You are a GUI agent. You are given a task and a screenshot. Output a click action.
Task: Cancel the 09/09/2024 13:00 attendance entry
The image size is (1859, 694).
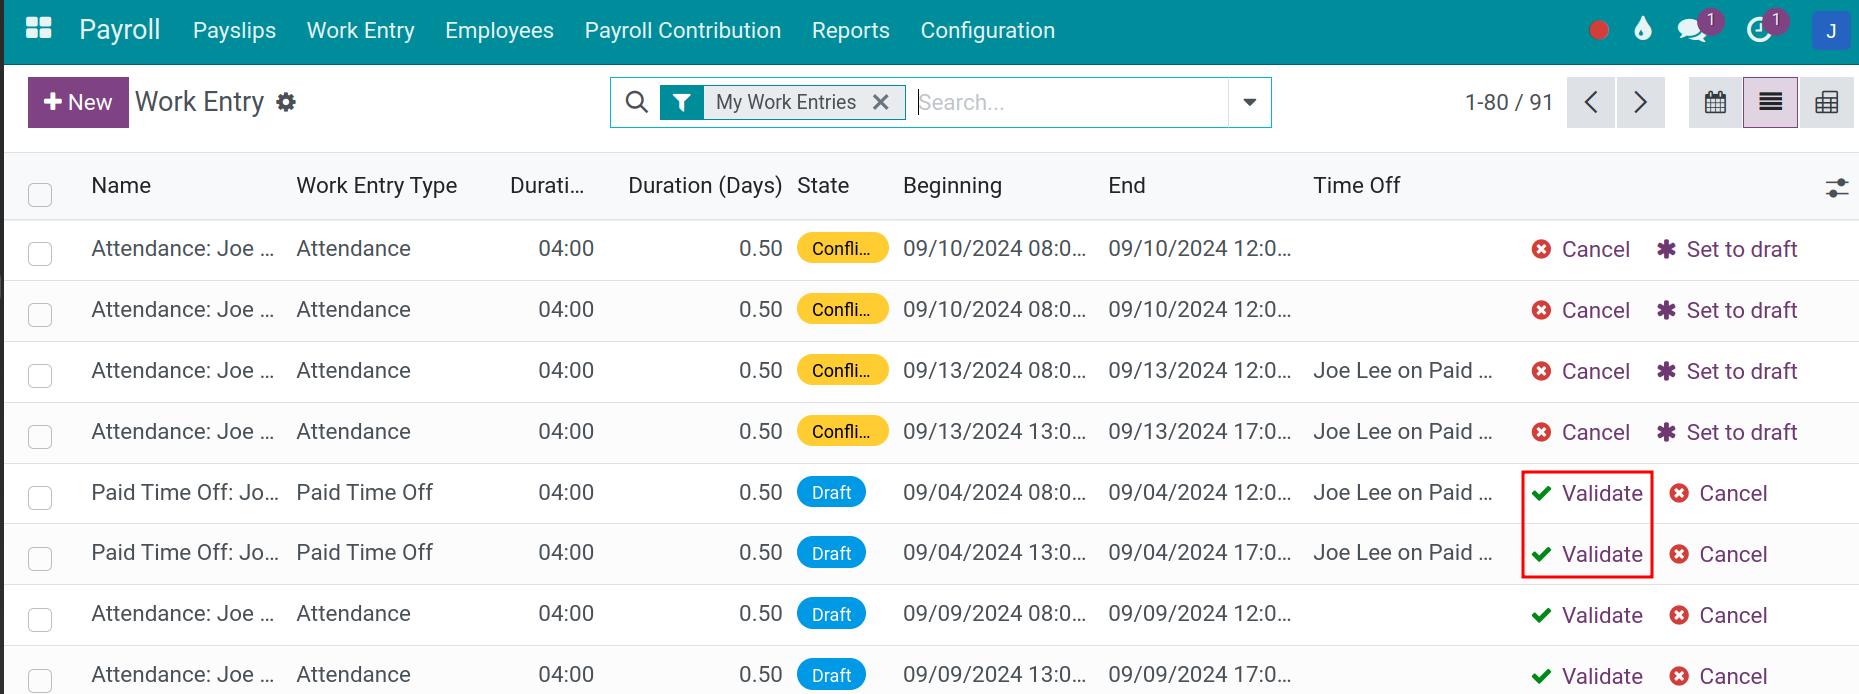1719,676
